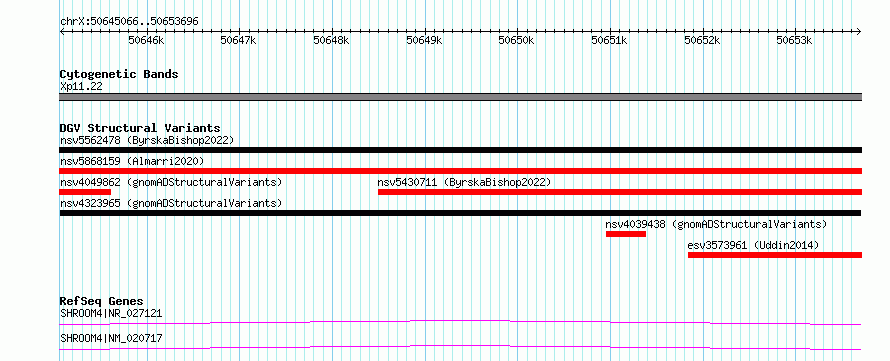Open the SHROOM4|NM_020717 transcript label

tap(111, 338)
